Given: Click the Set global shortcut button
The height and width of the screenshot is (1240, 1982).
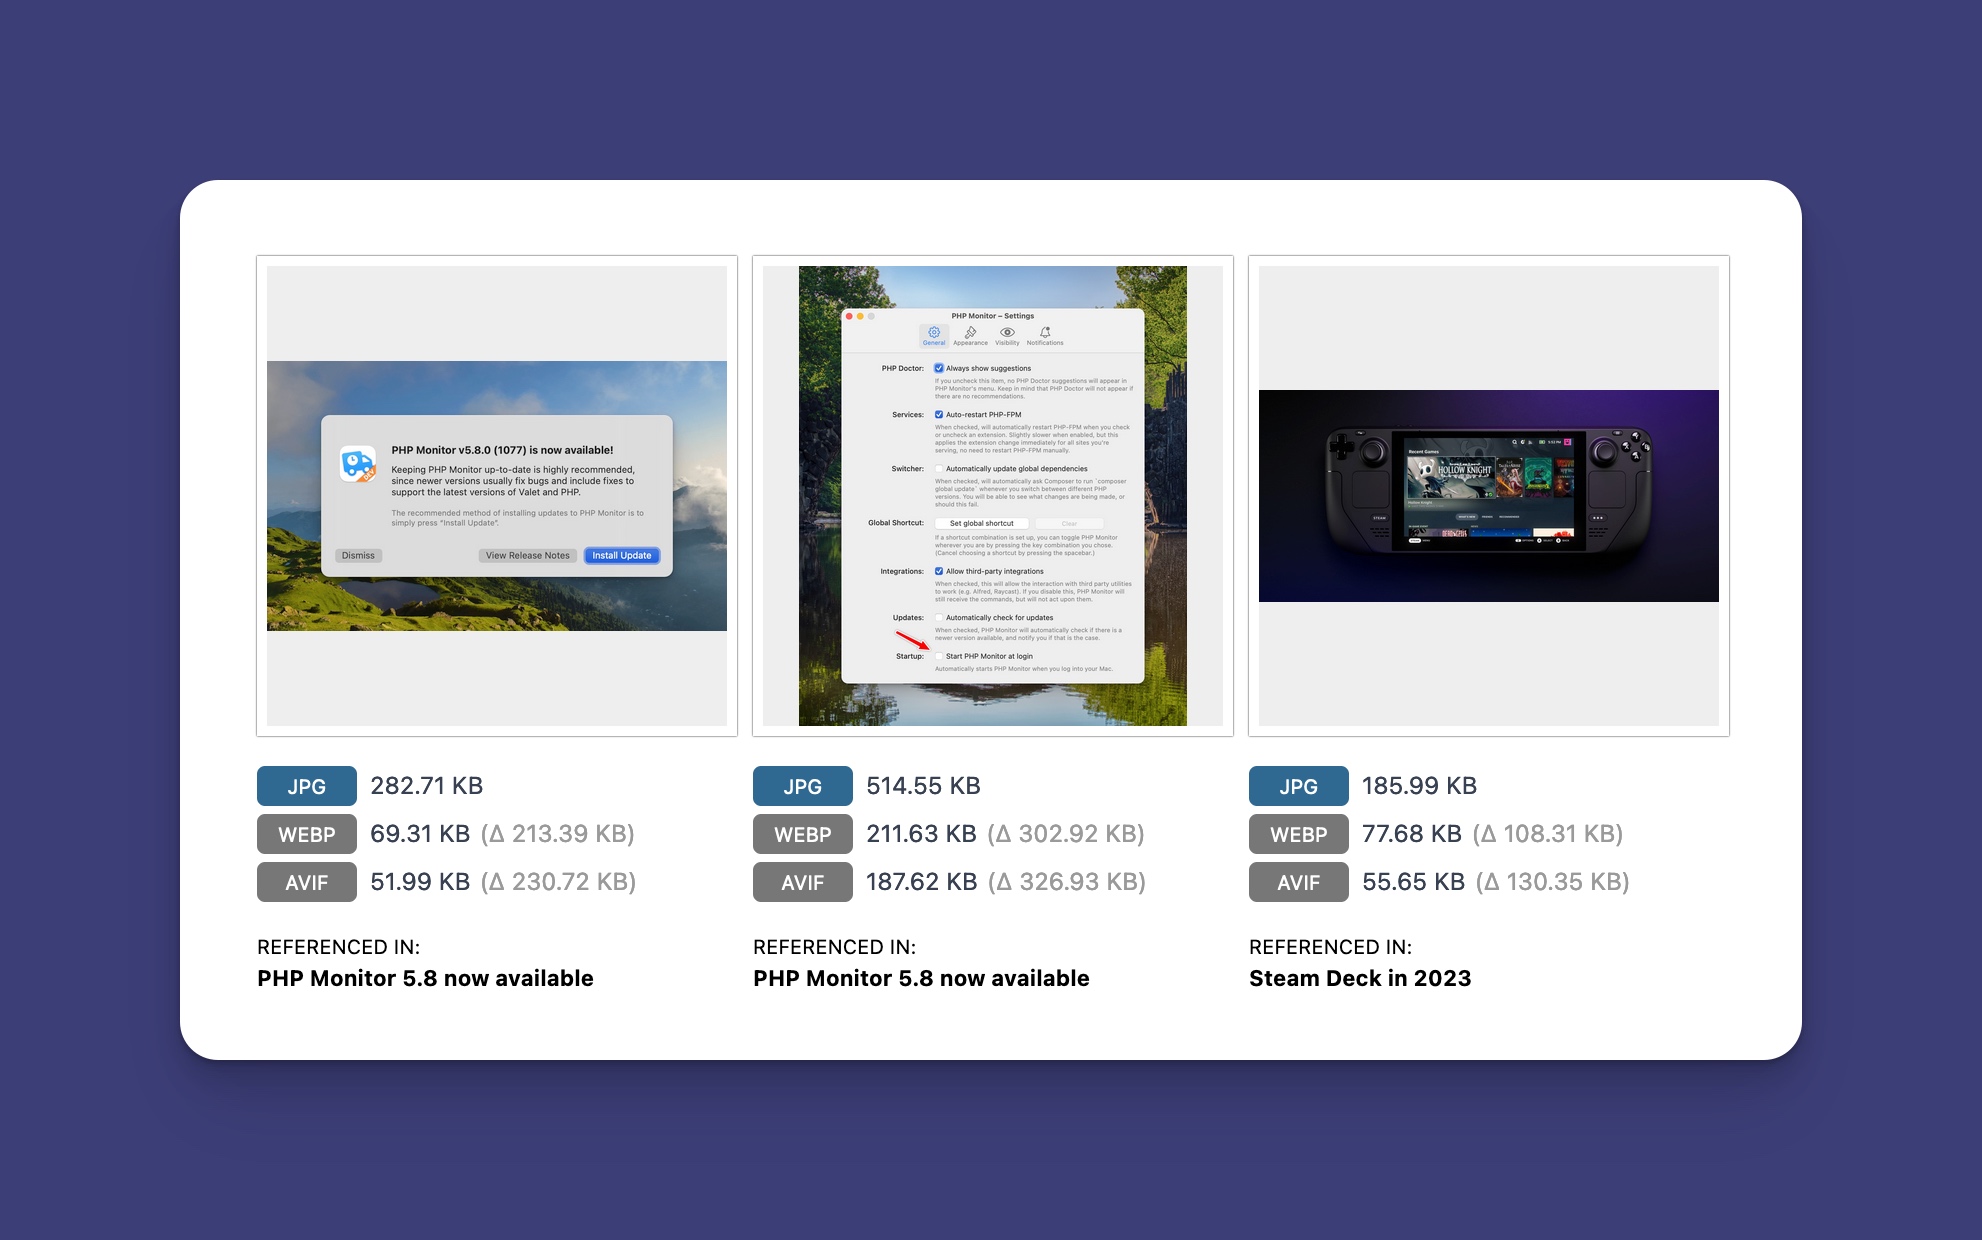Looking at the screenshot, I should pos(981,523).
